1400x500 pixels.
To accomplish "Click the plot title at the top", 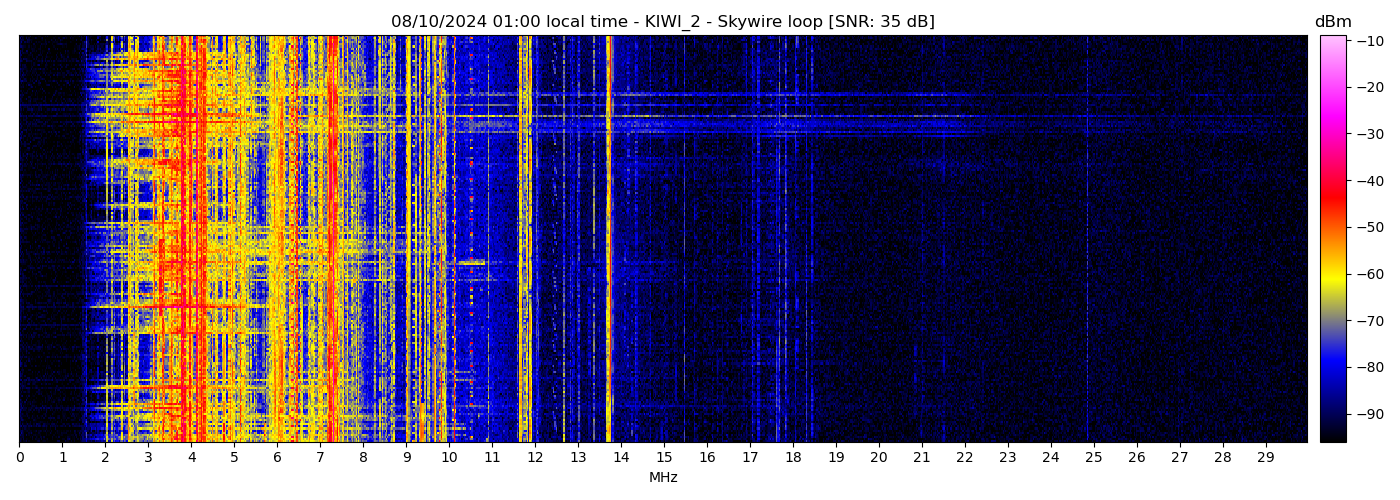I will (x=662, y=22).
